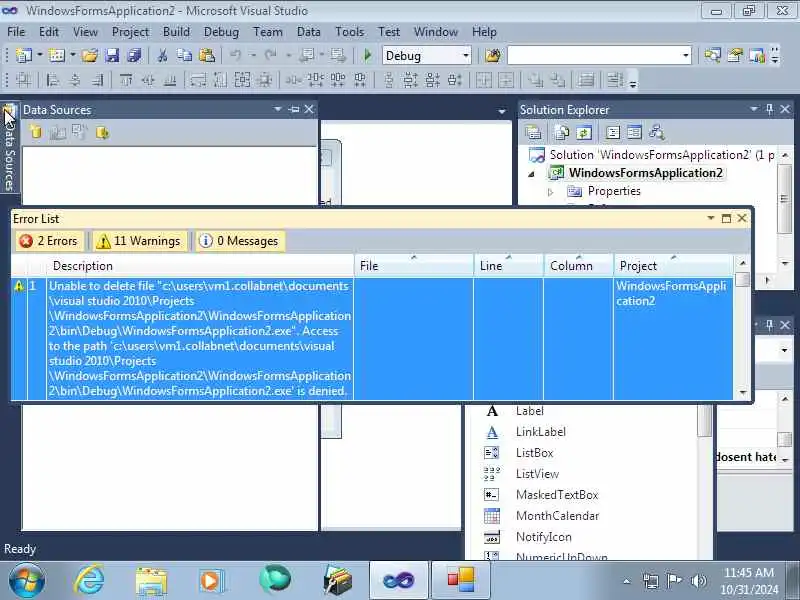Image resolution: width=800 pixels, height=600 pixels.
Task: Click the Redo arrow icon
Action: point(270,55)
